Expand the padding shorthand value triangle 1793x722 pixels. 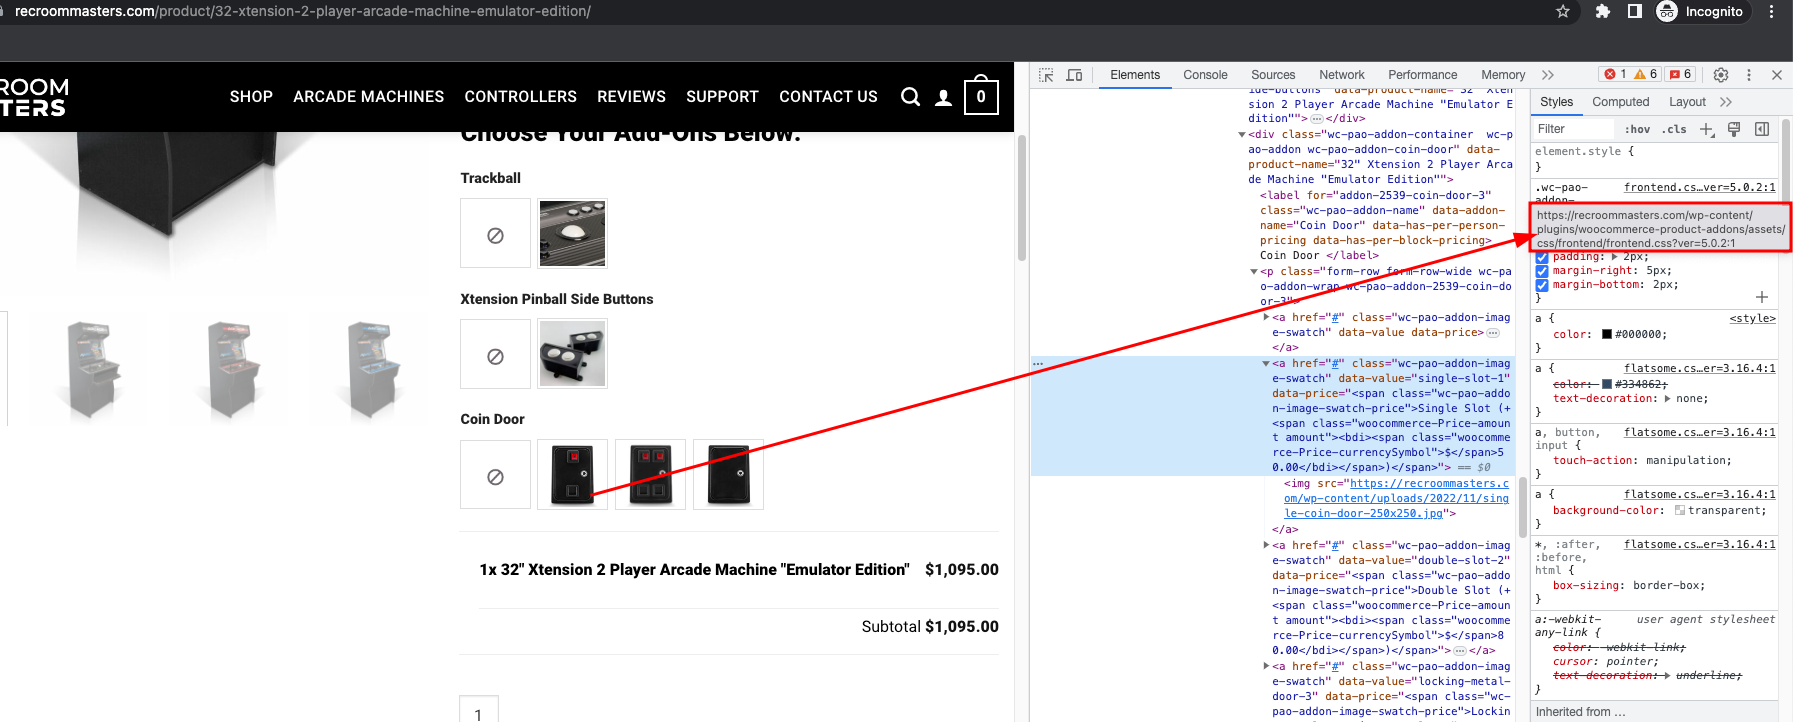click(1615, 257)
